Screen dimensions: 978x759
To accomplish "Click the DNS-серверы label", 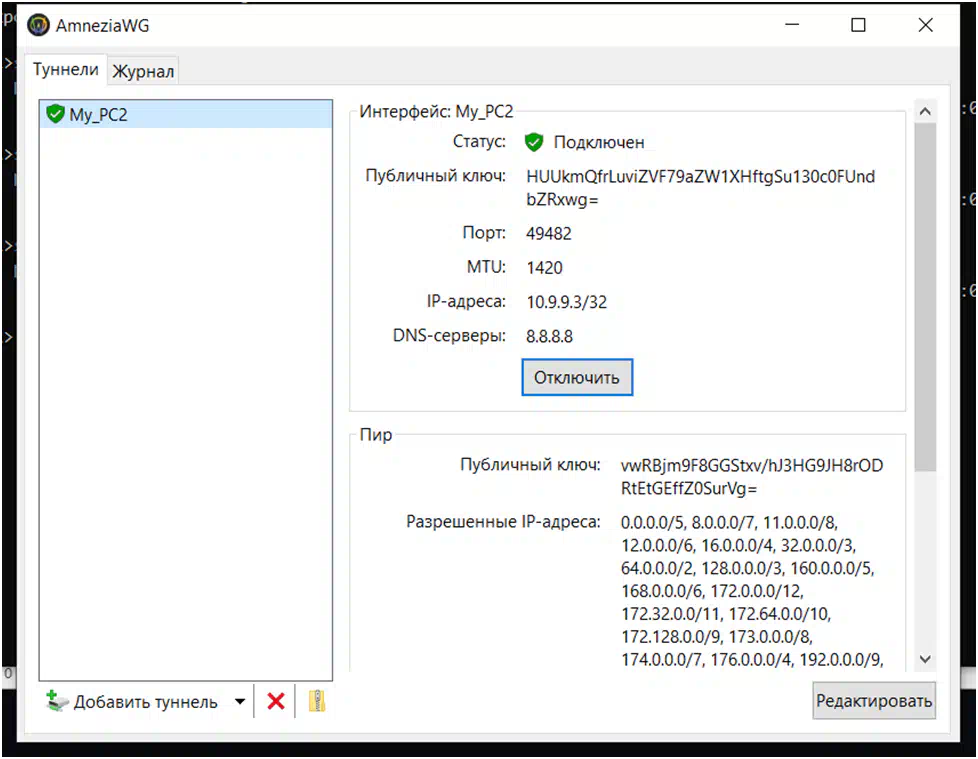I will pyautogui.click(x=449, y=336).
